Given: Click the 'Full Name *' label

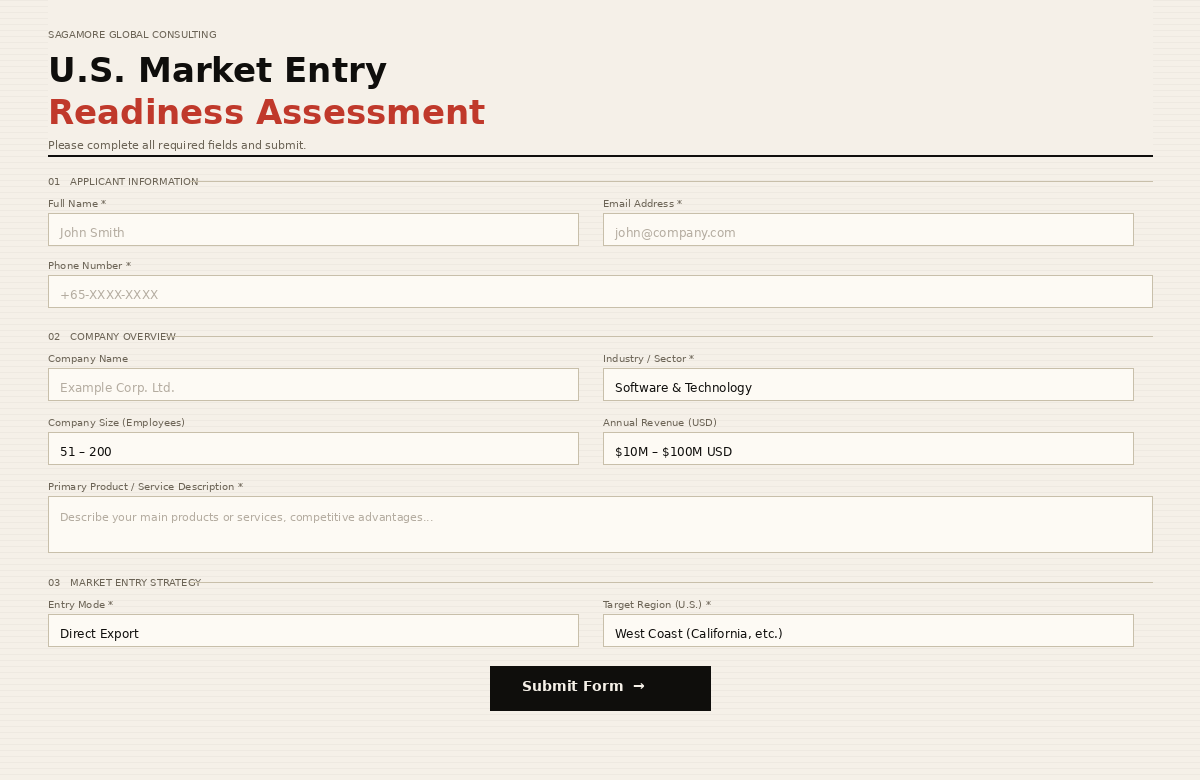Looking at the screenshot, I should [77, 204].
